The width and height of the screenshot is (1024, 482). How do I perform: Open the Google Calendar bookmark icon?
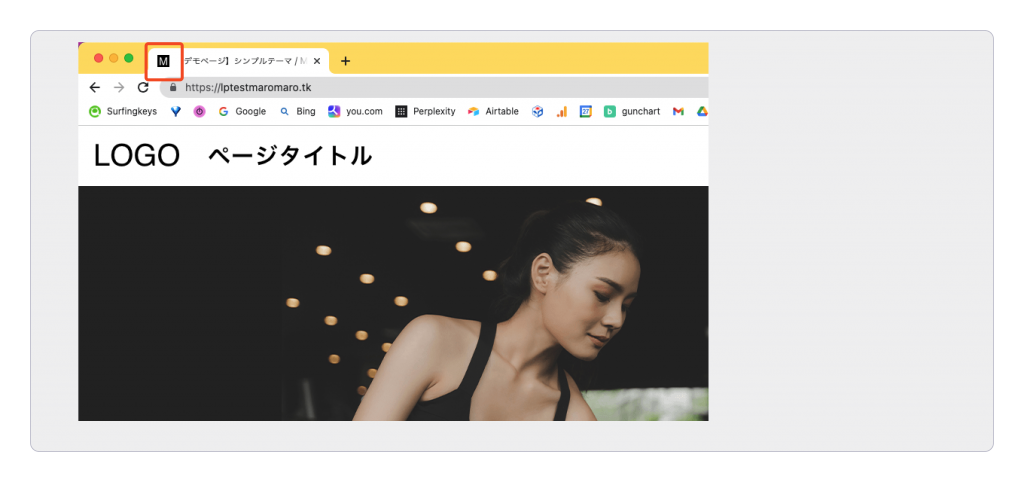click(586, 111)
